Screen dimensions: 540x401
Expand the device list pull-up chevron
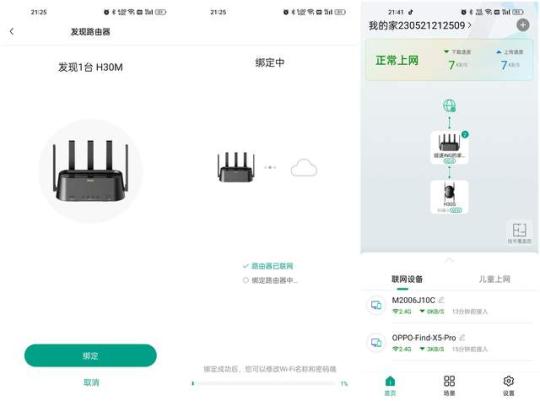pyautogui.click(x=449, y=260)
